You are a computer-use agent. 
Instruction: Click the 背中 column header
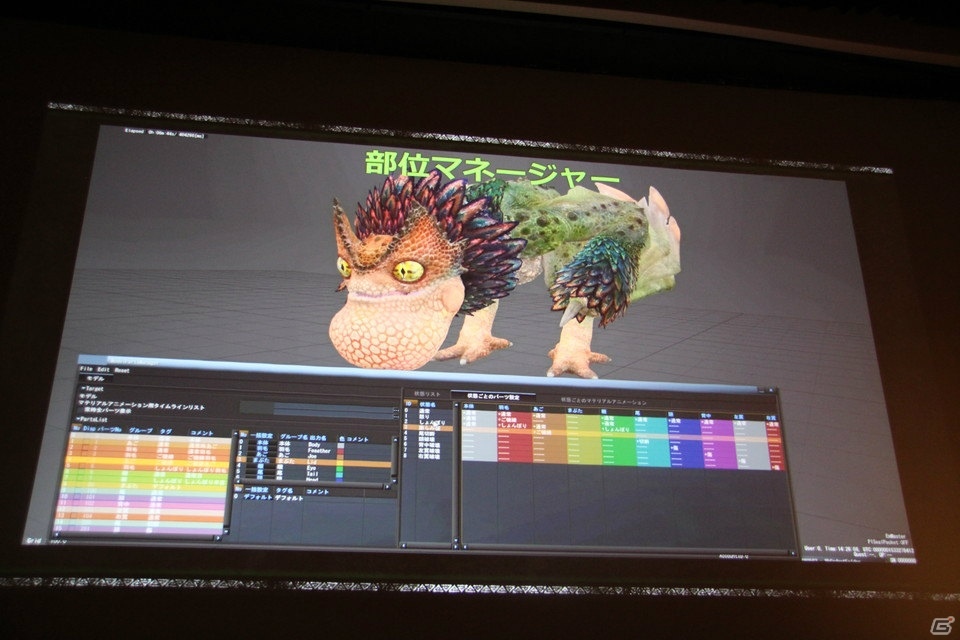[x=707, y=416]
